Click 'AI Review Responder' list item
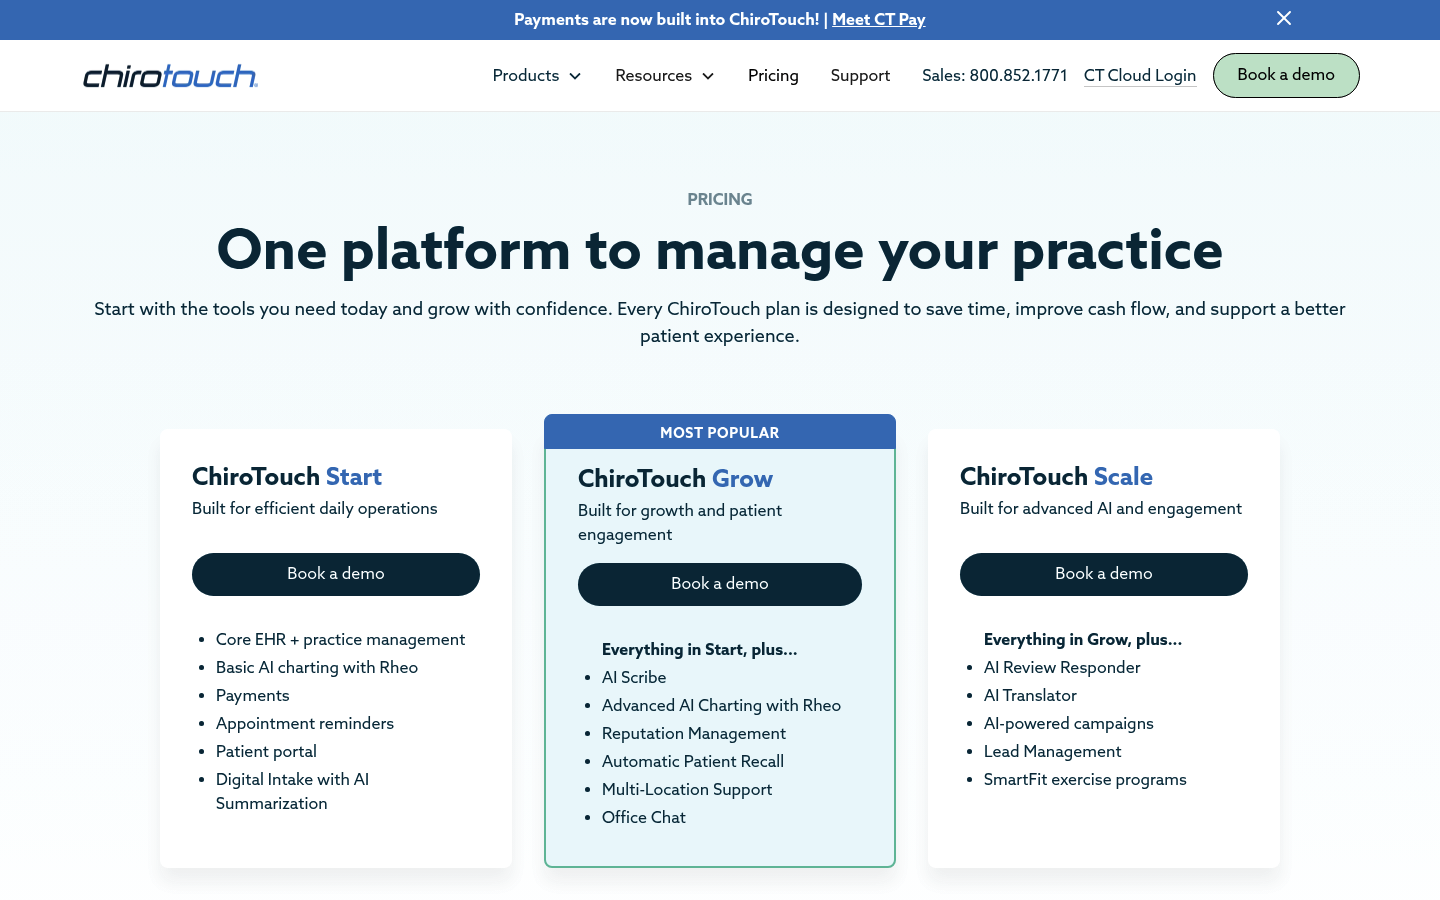The image size is (1440, 900). click(x=1062, y=667)
